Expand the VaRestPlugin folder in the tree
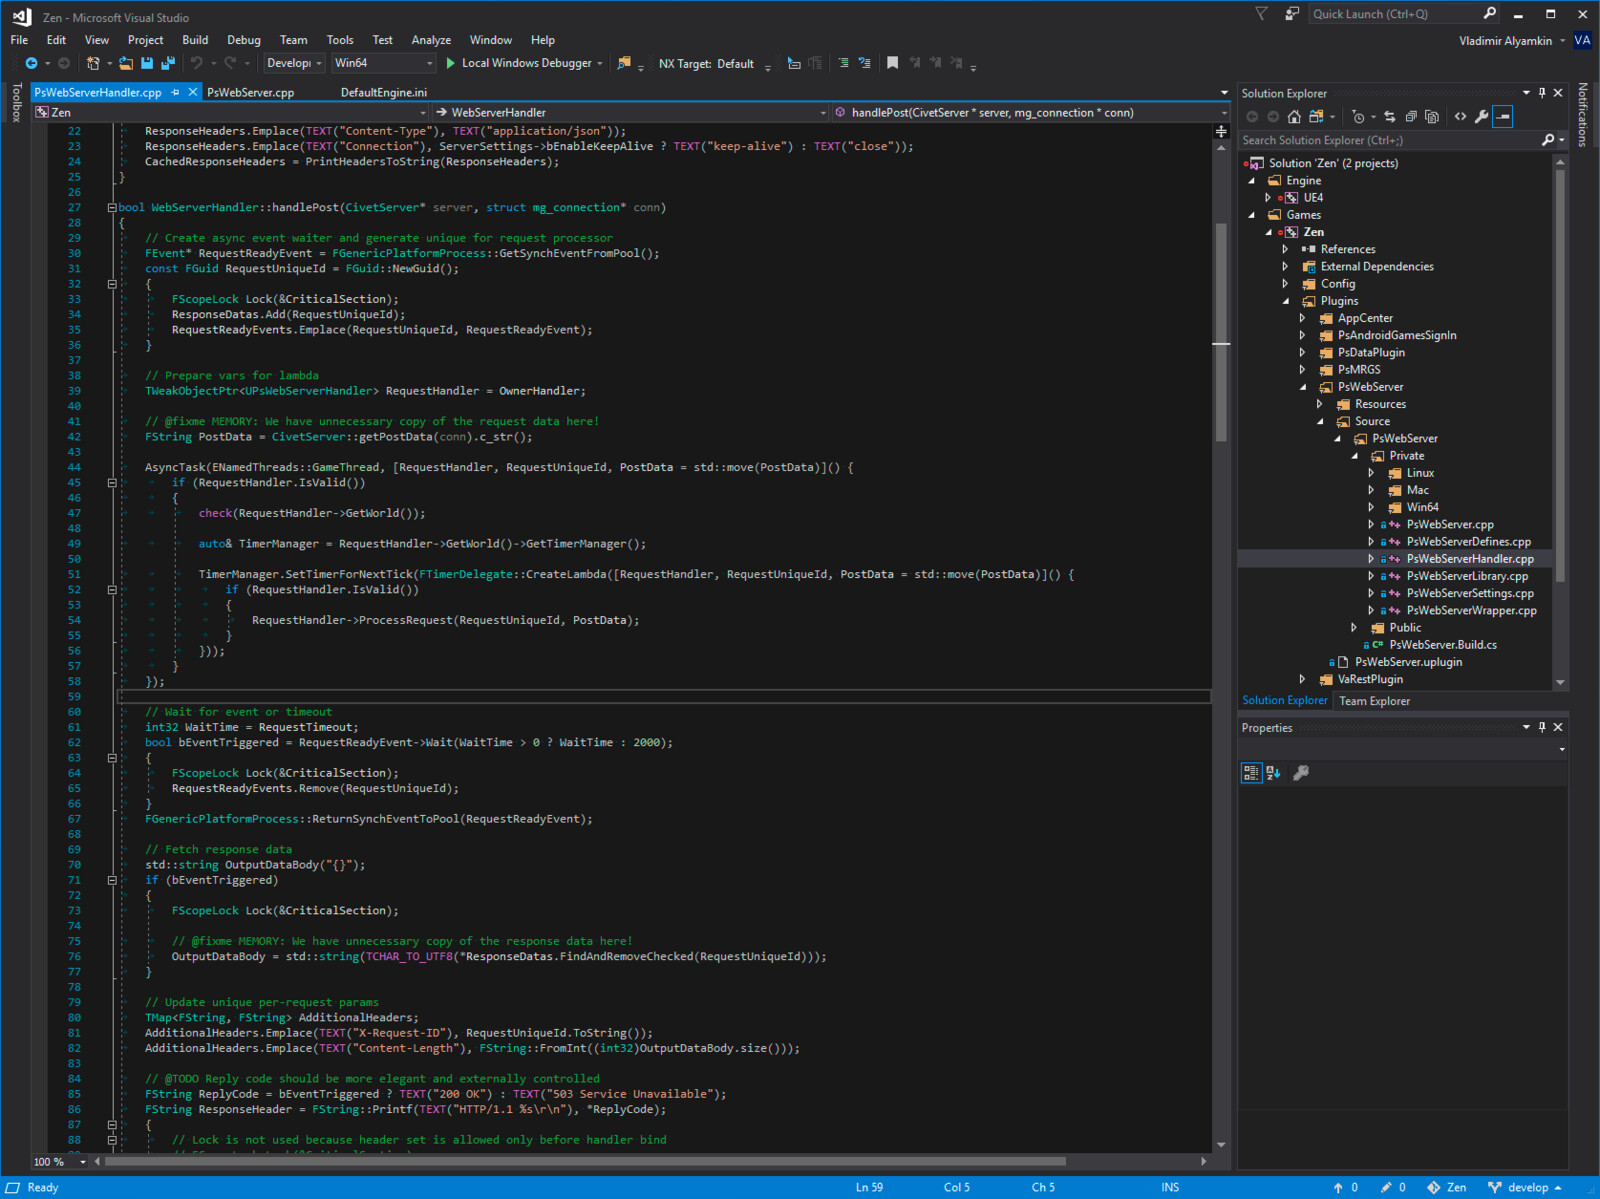 click(1302, 679)
